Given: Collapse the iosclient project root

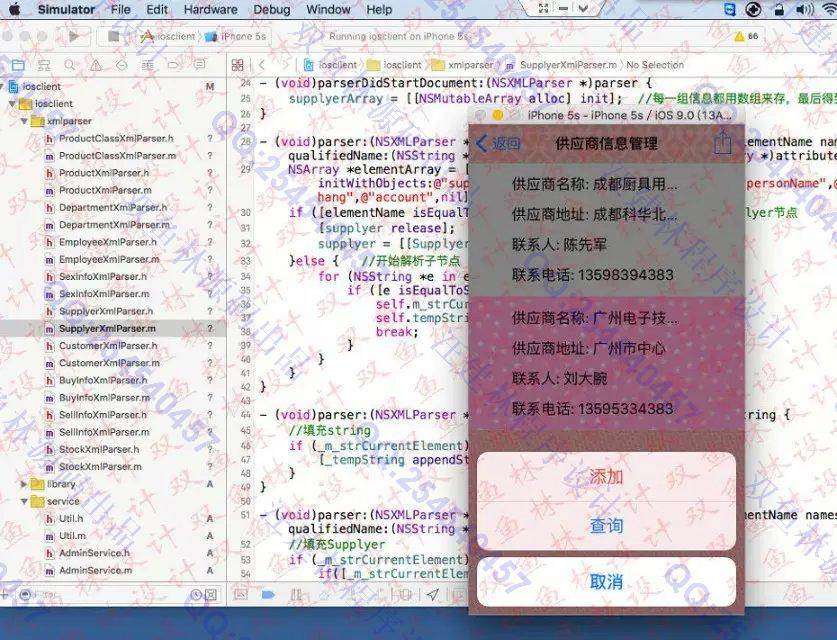Looking at the screenshot, I should (x=3, y=86).
